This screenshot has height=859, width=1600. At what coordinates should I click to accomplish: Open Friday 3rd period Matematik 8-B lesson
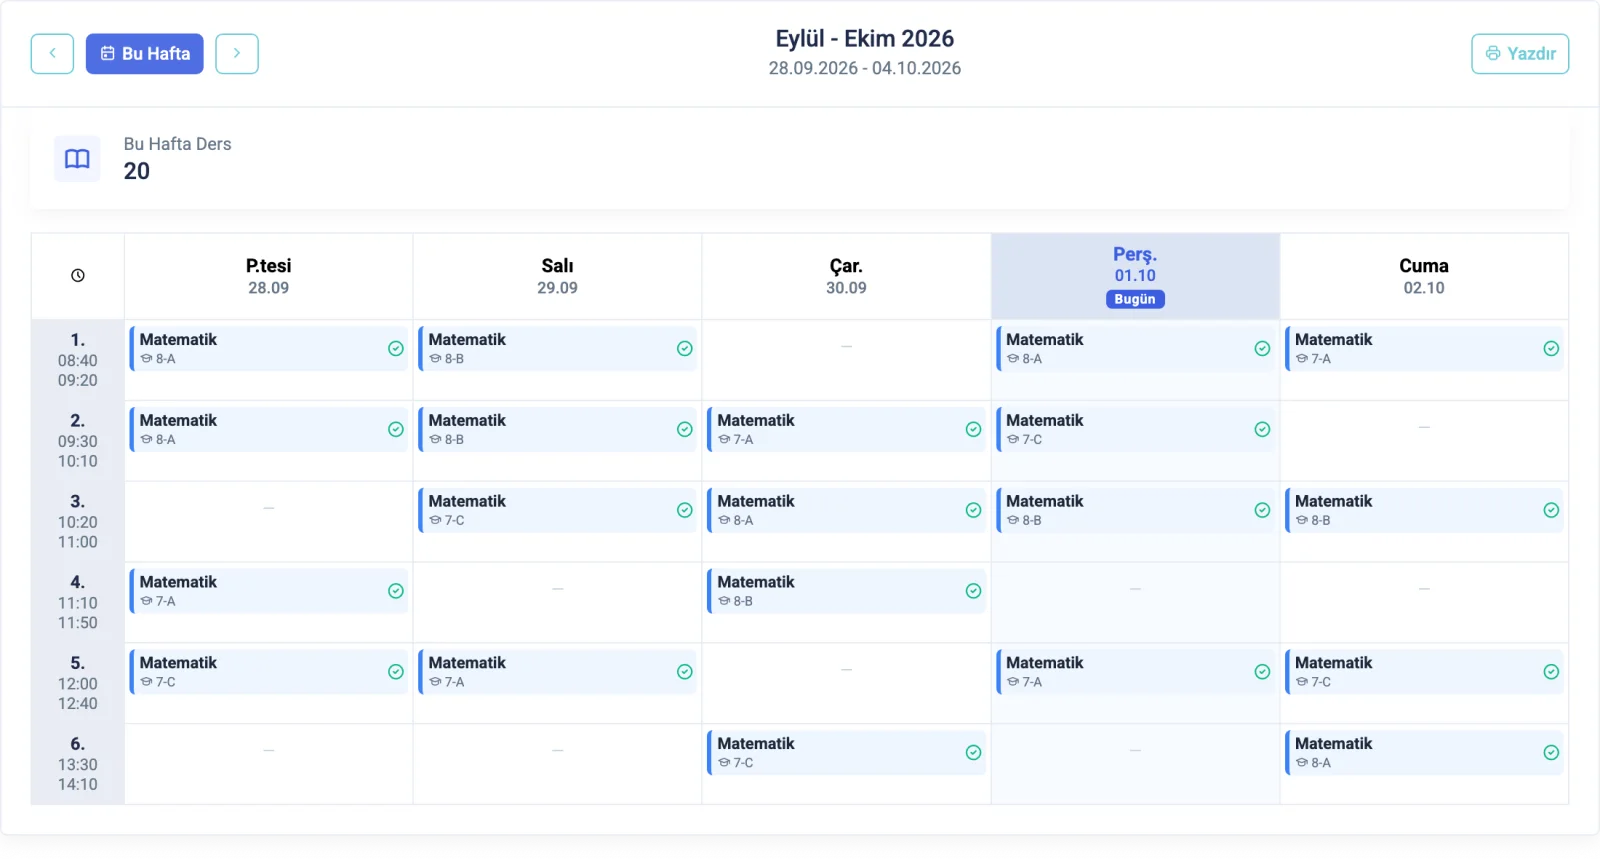pyautogui.click(x=1424, y=510)
